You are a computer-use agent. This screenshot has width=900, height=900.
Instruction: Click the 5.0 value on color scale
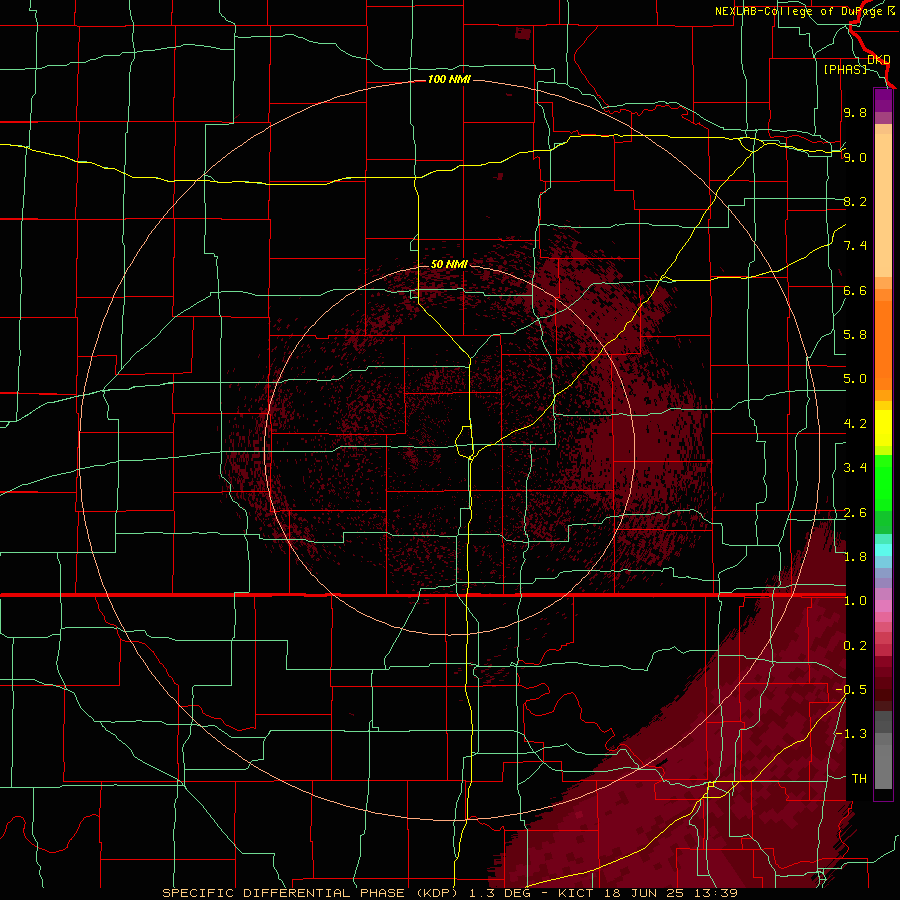[855, 379]
